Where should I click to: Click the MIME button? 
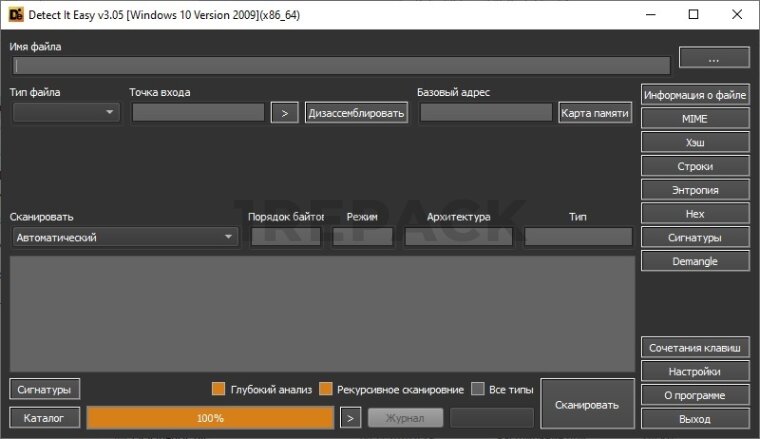pyautogui.click(x=694, y=118)
